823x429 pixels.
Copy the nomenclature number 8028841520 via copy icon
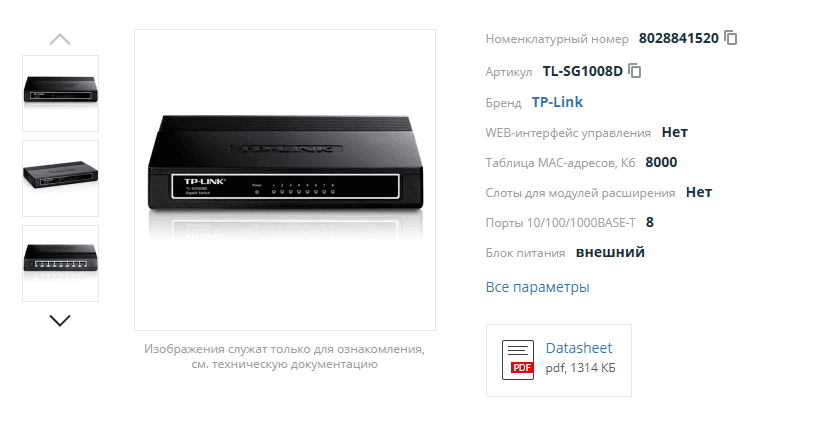click(x=731, y=38)
